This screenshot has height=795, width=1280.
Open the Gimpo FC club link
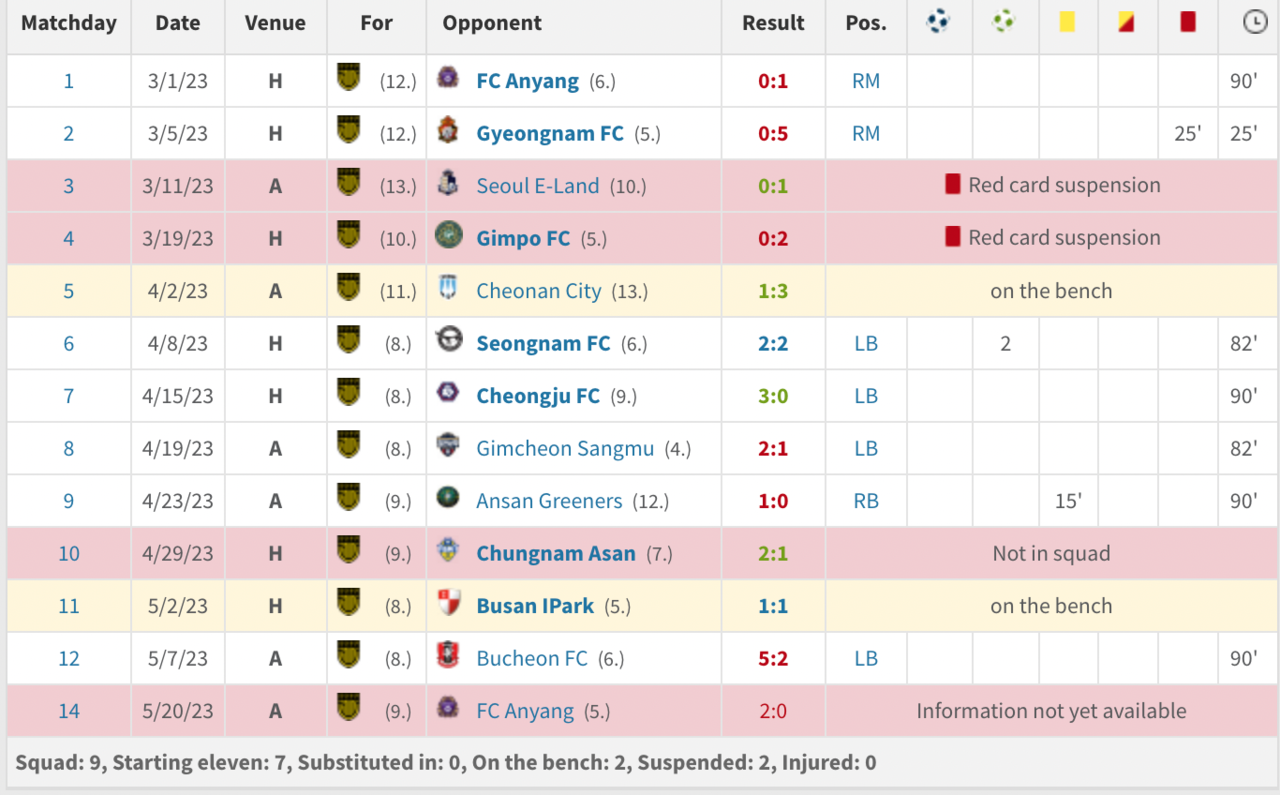pyautogui.click(x=523, y=238)
